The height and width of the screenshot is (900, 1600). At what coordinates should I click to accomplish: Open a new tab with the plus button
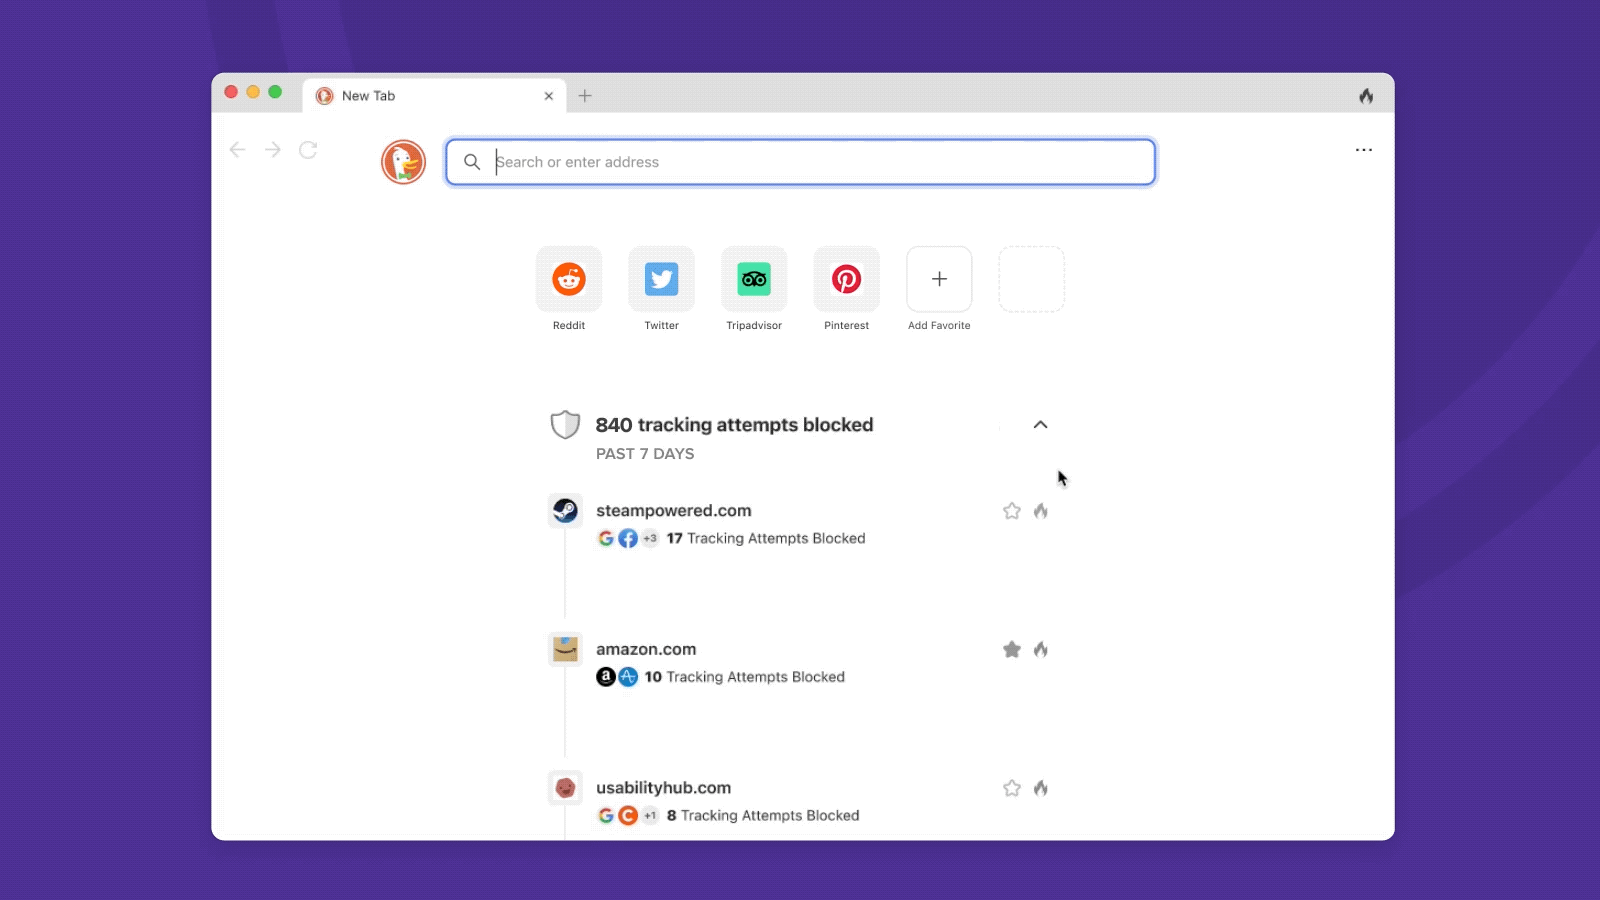tap(585, 96)
